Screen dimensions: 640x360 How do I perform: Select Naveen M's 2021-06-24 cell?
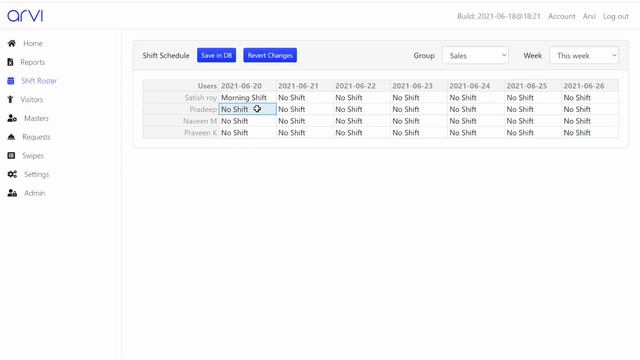click(476, 121)
